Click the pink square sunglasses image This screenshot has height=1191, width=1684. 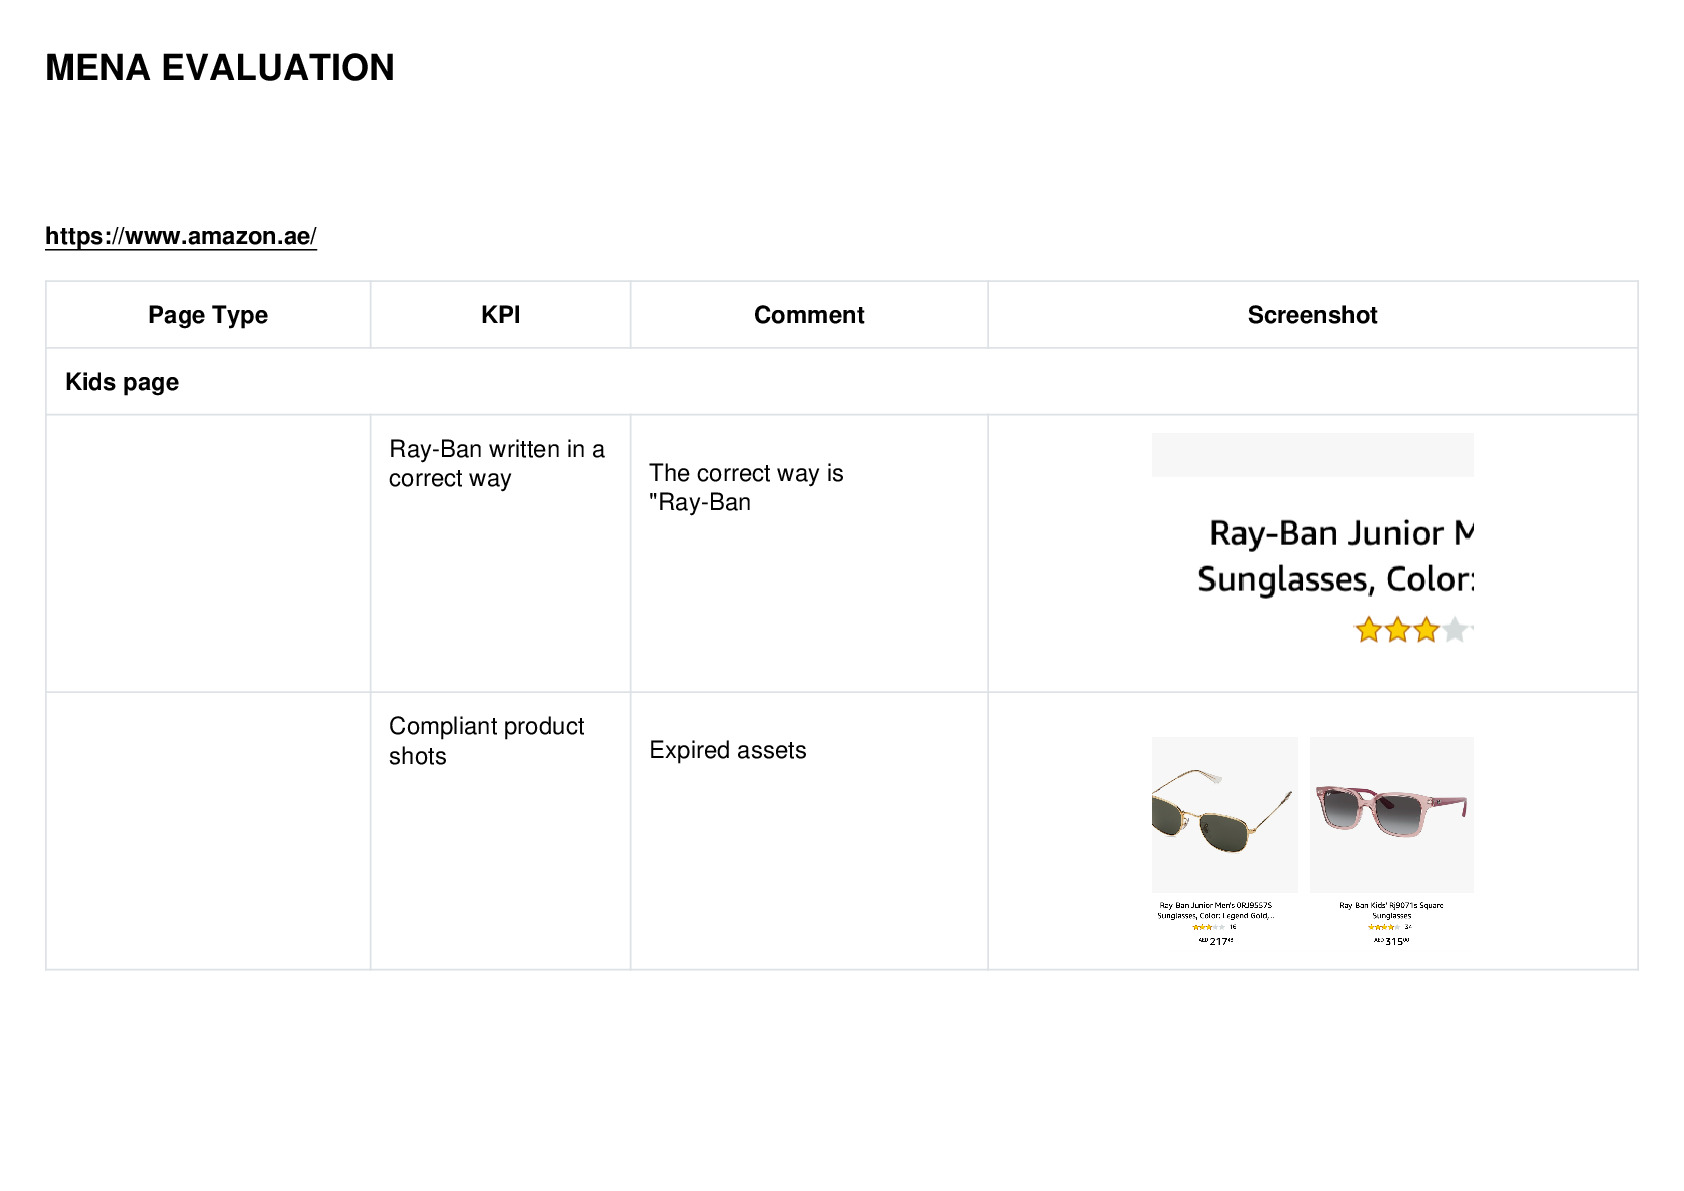[1392, 815]
